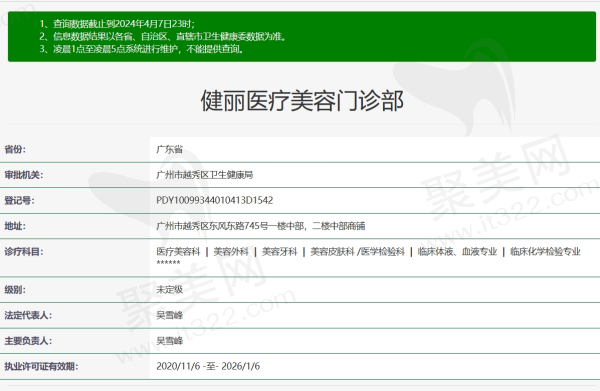Click the 地址 label
This screenshot has width=600, height=391.
[15, 226]
